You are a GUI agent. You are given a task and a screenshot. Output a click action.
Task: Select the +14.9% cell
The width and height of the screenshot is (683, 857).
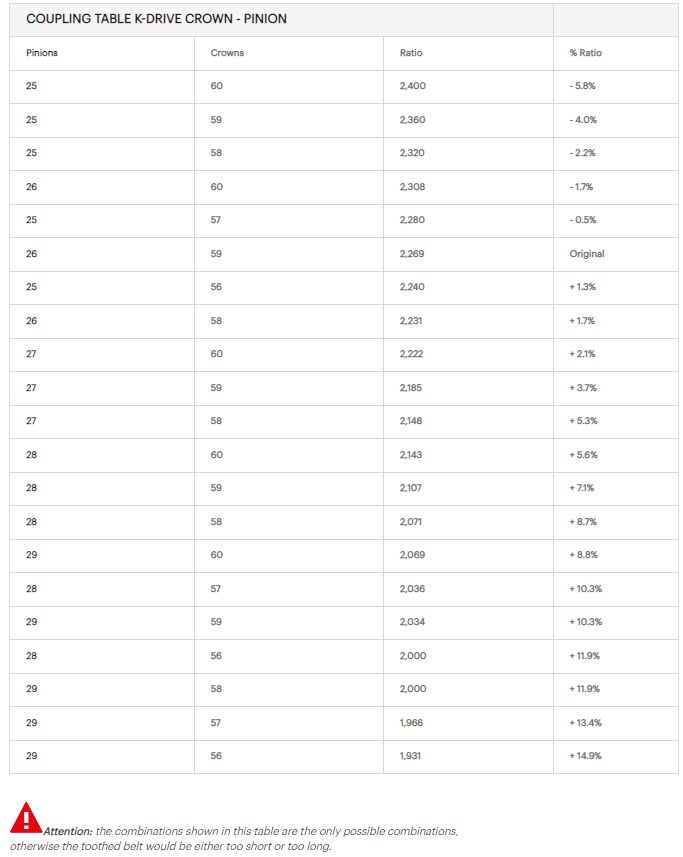[585, 756]
